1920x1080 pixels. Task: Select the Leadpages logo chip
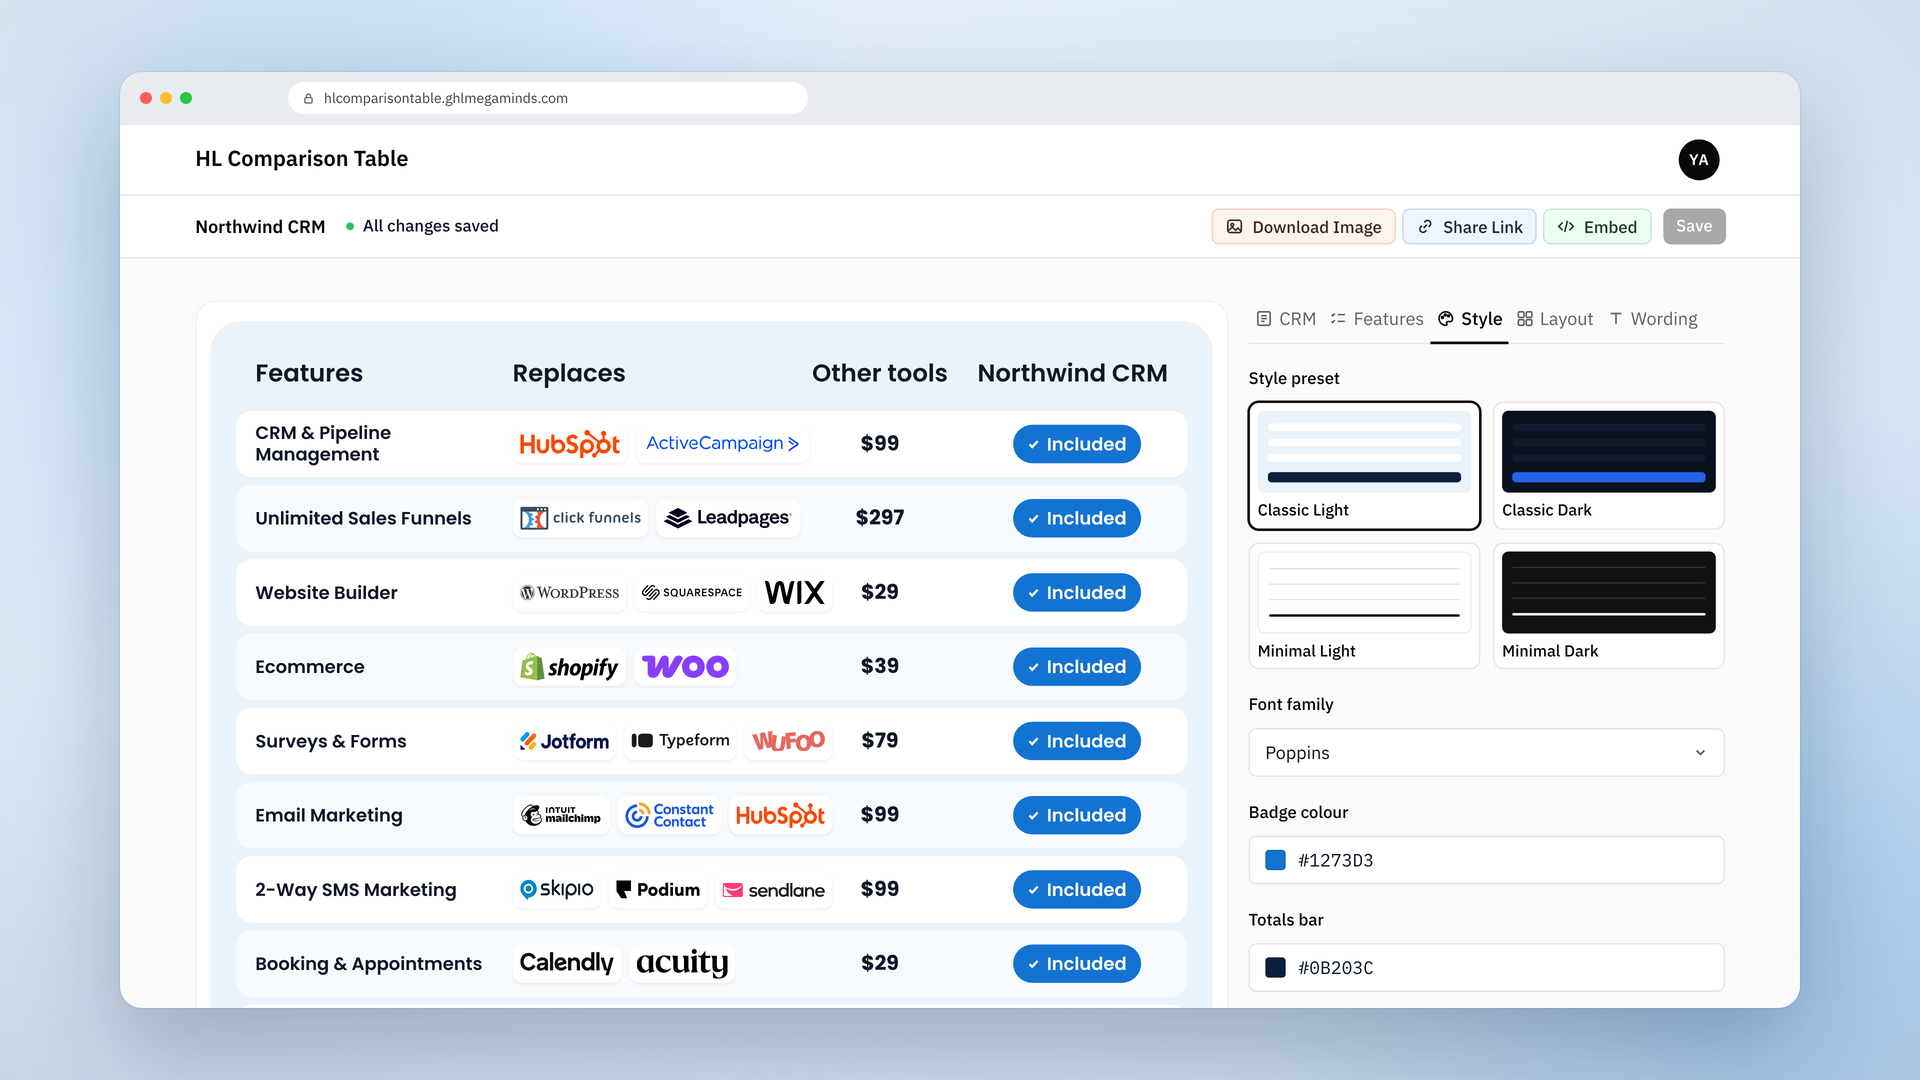tap(728, 518)
